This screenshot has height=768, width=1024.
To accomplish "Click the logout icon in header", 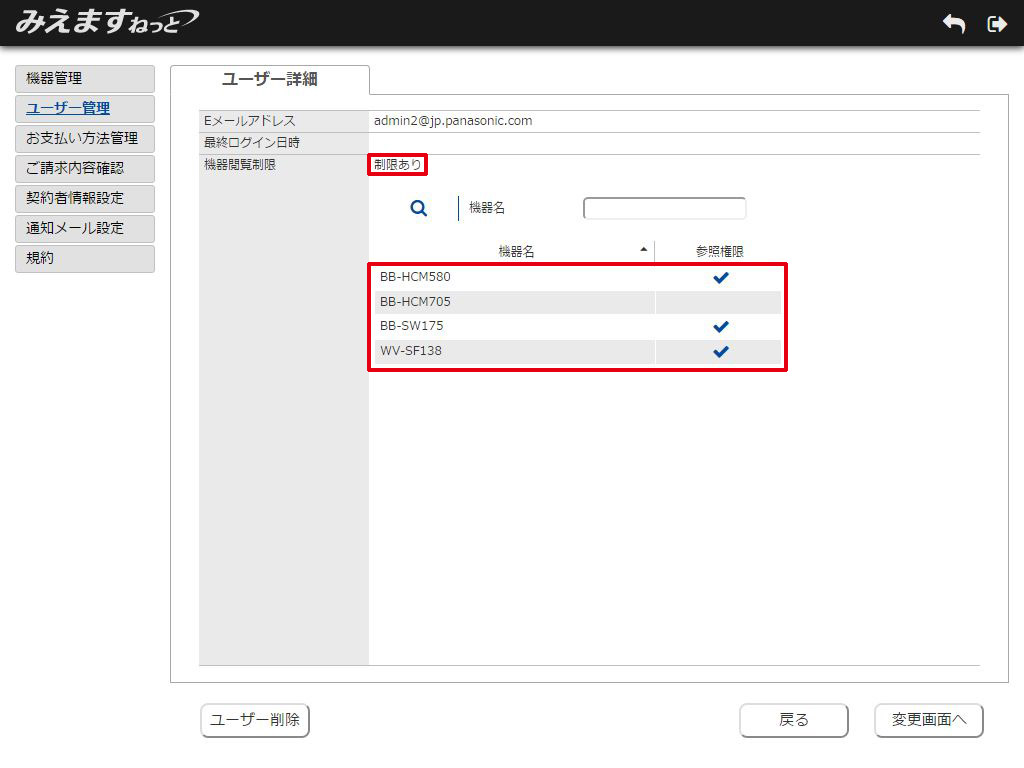I will [x=996, y=24].
